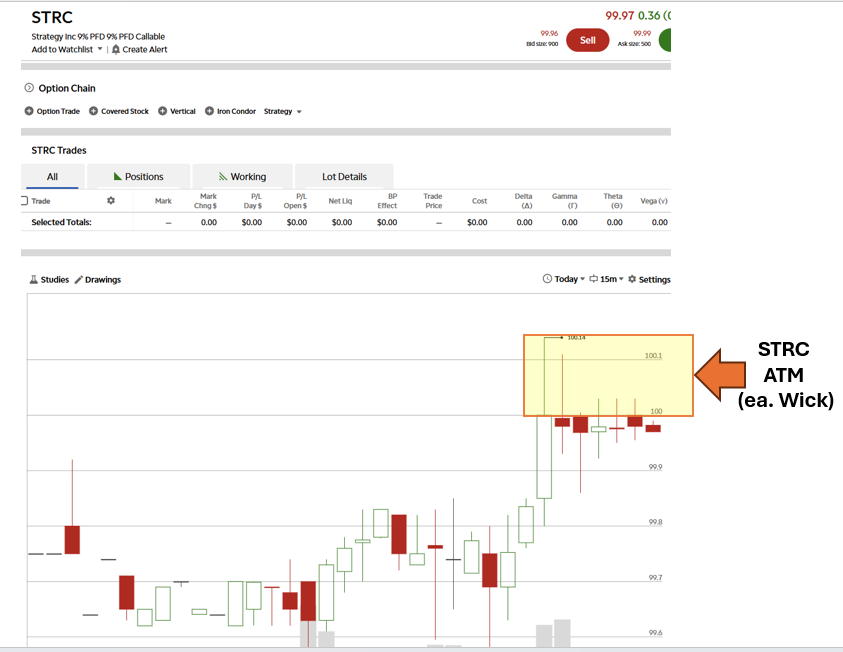Click plus icon beside Vertical

click(x=162, y=111)
